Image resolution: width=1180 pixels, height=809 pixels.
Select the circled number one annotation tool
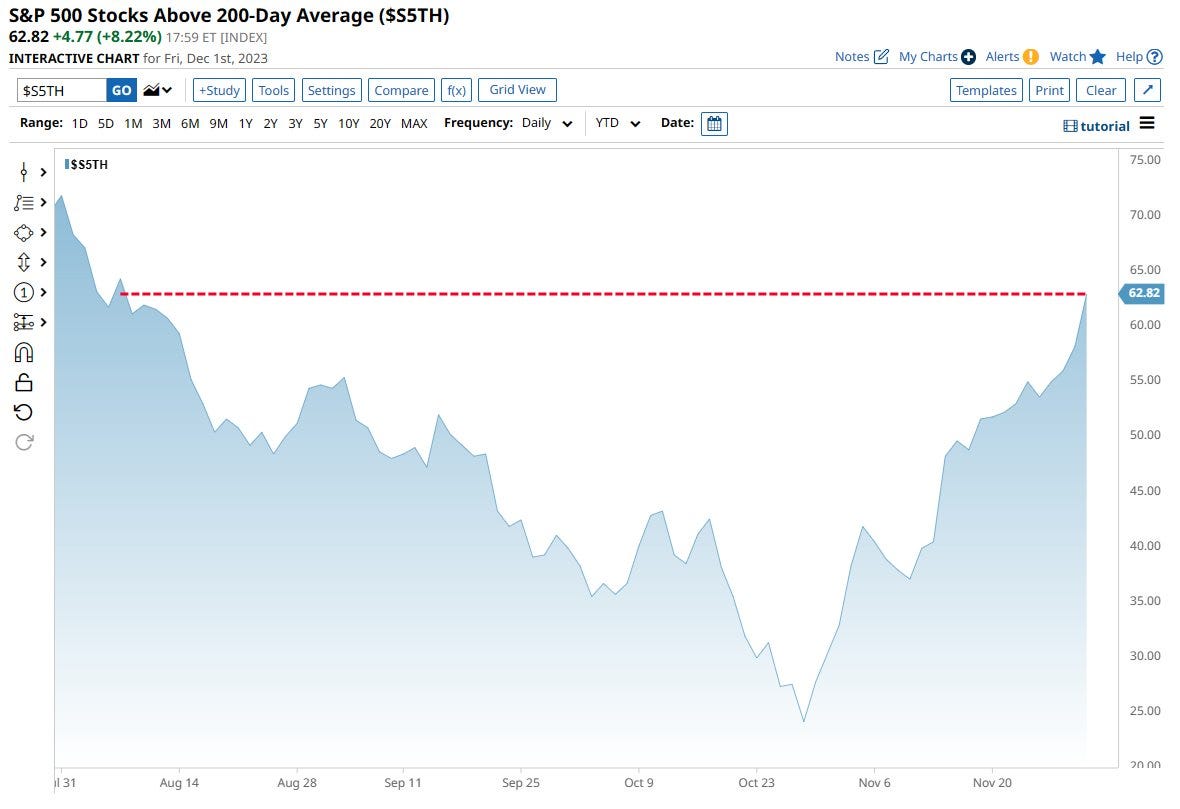click(x=24, y=292)
